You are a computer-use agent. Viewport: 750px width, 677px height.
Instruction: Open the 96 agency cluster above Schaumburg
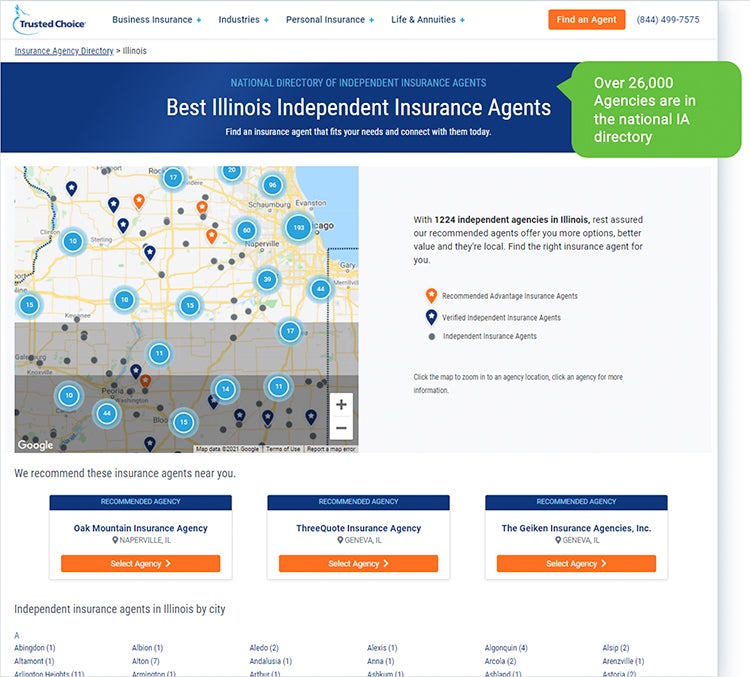pyautogui.click(x=272, y=185)
